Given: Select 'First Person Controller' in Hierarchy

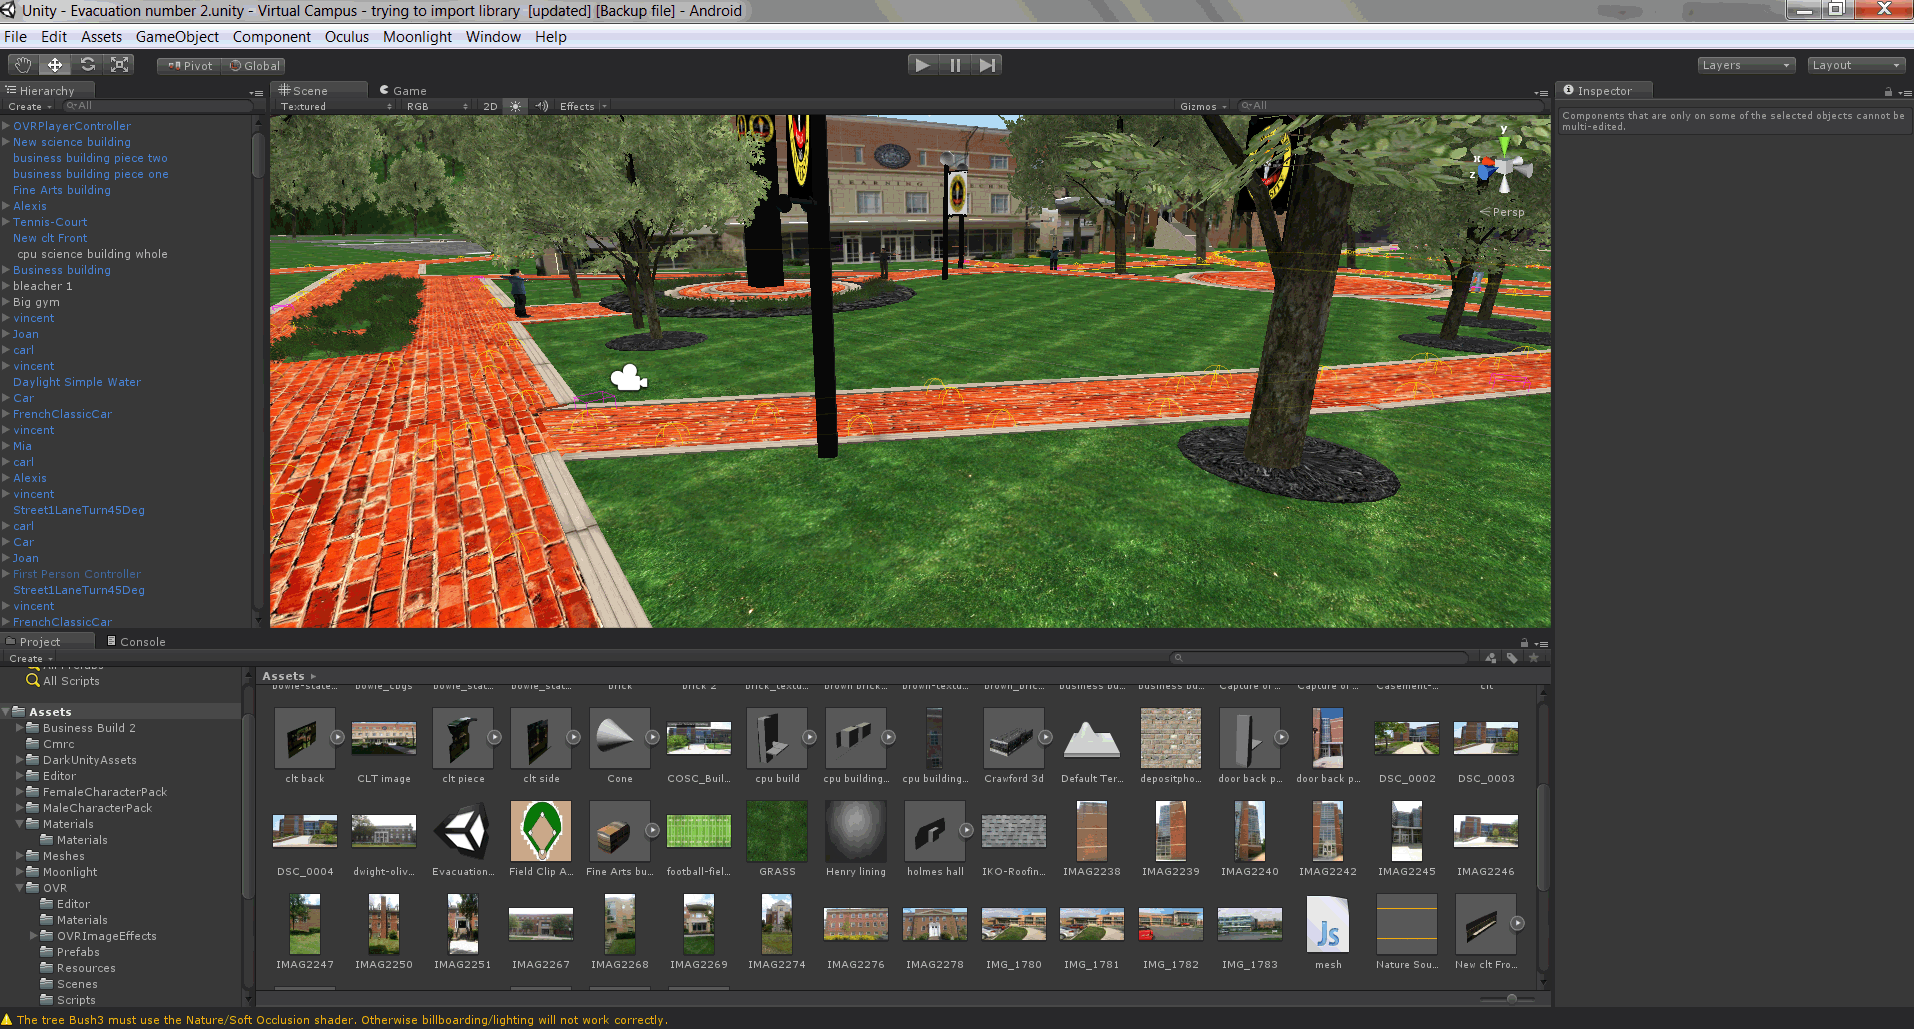Looking at the screenshot, I should click(77, 574).
